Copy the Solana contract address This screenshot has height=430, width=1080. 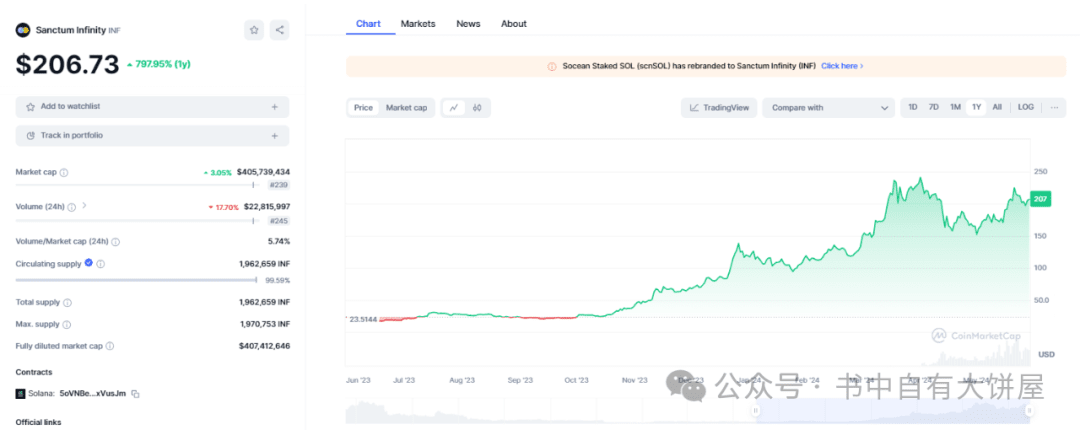pos(136,394)
